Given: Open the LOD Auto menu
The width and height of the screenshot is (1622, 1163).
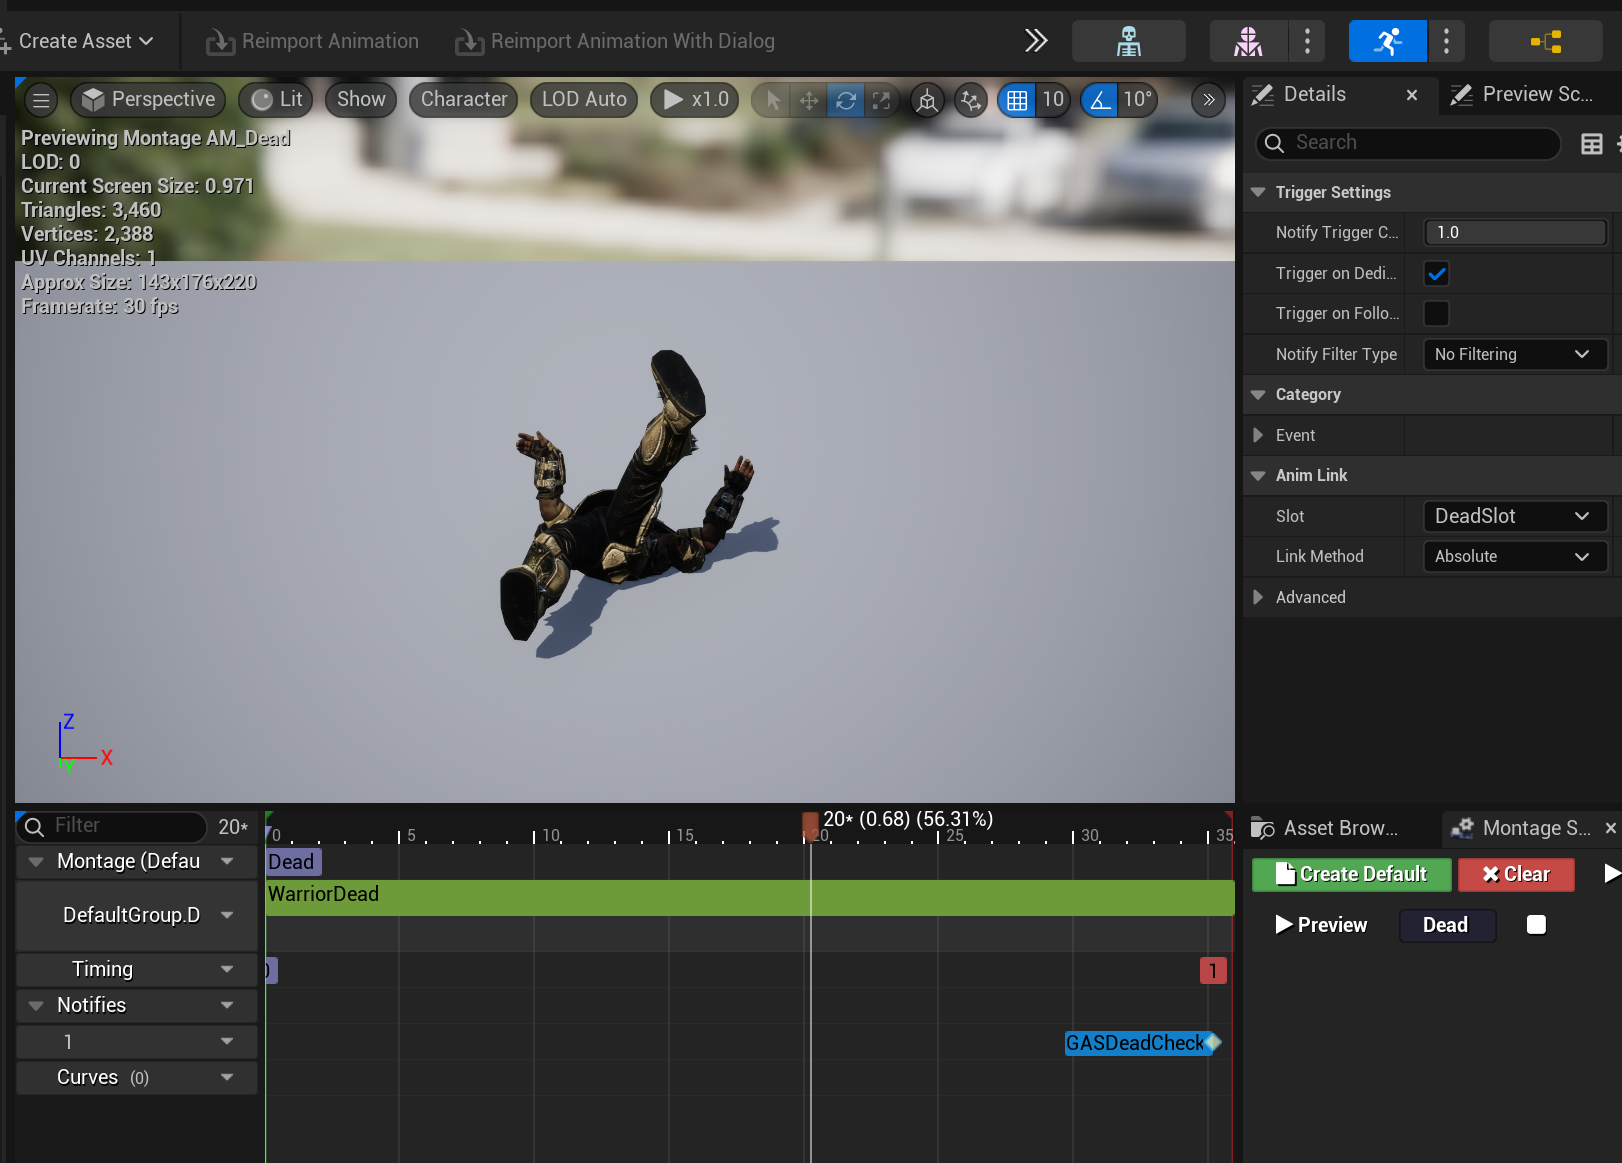Looking at the screenshot, I should (x=584, y=100).
